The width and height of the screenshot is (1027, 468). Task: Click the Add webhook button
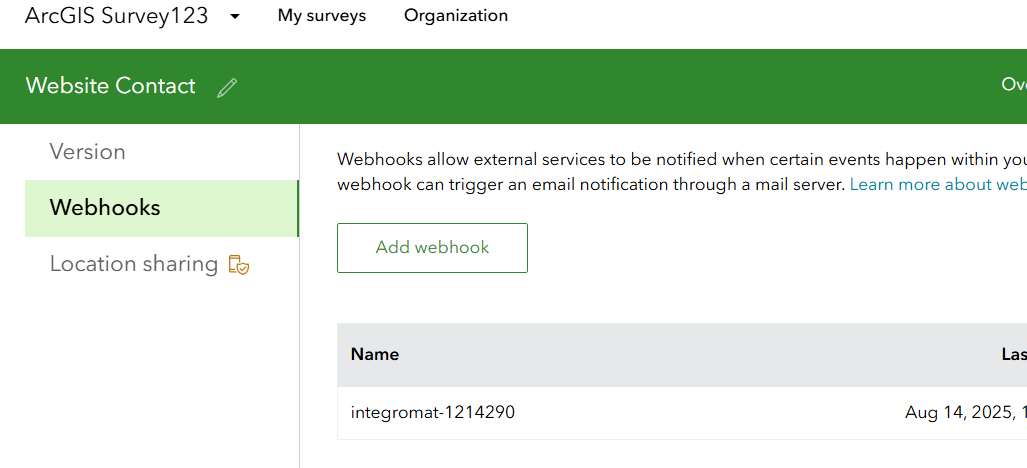432,247
